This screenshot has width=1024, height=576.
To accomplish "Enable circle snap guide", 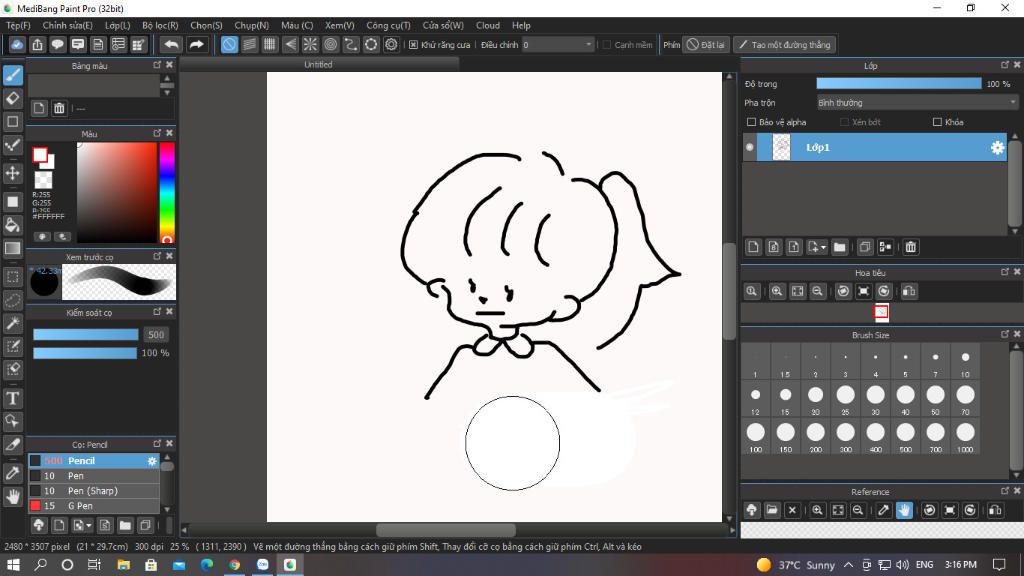I will coord(330,44).
